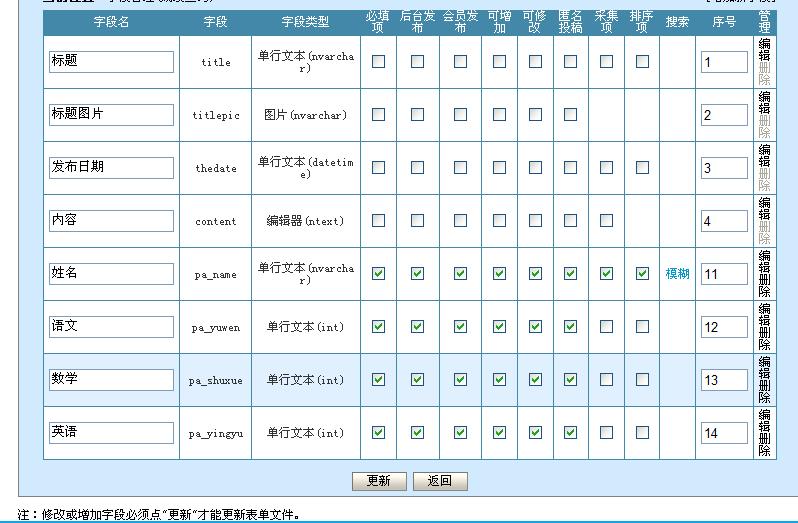
Task: Select the 序号 box showing 2
Action: coord(724,115)
